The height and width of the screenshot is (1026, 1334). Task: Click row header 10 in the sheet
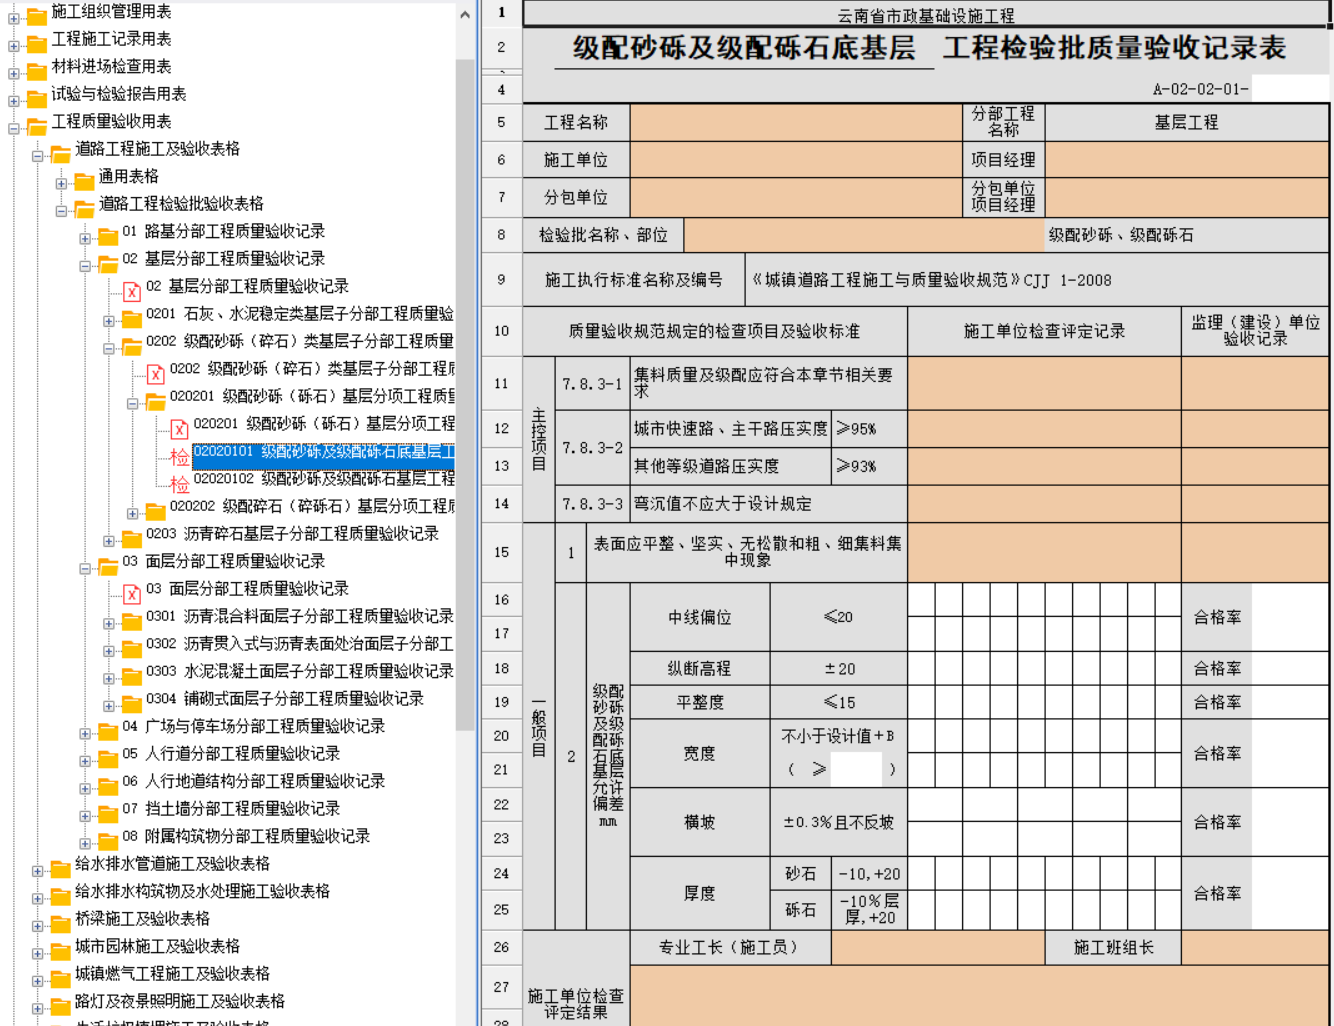pos(501,331)
